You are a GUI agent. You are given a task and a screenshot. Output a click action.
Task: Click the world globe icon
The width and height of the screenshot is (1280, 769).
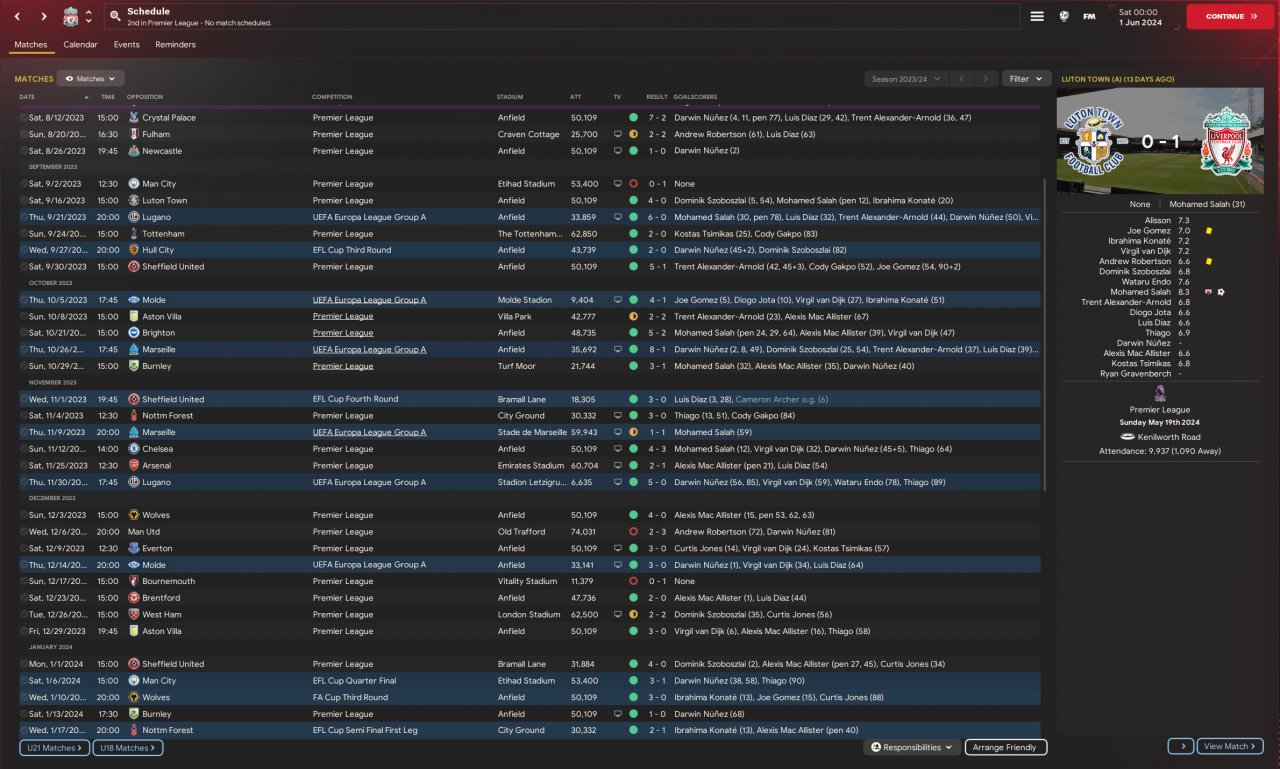tap(1064, 16)
